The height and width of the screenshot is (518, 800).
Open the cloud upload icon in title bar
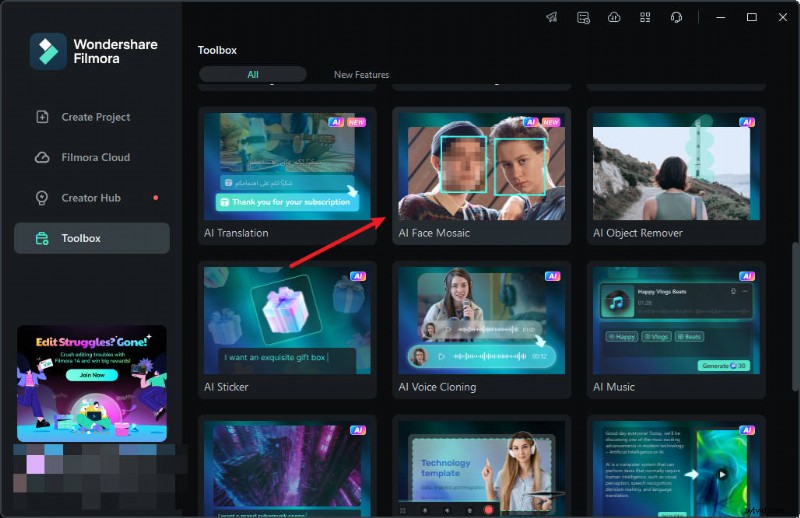coord(614,17)
